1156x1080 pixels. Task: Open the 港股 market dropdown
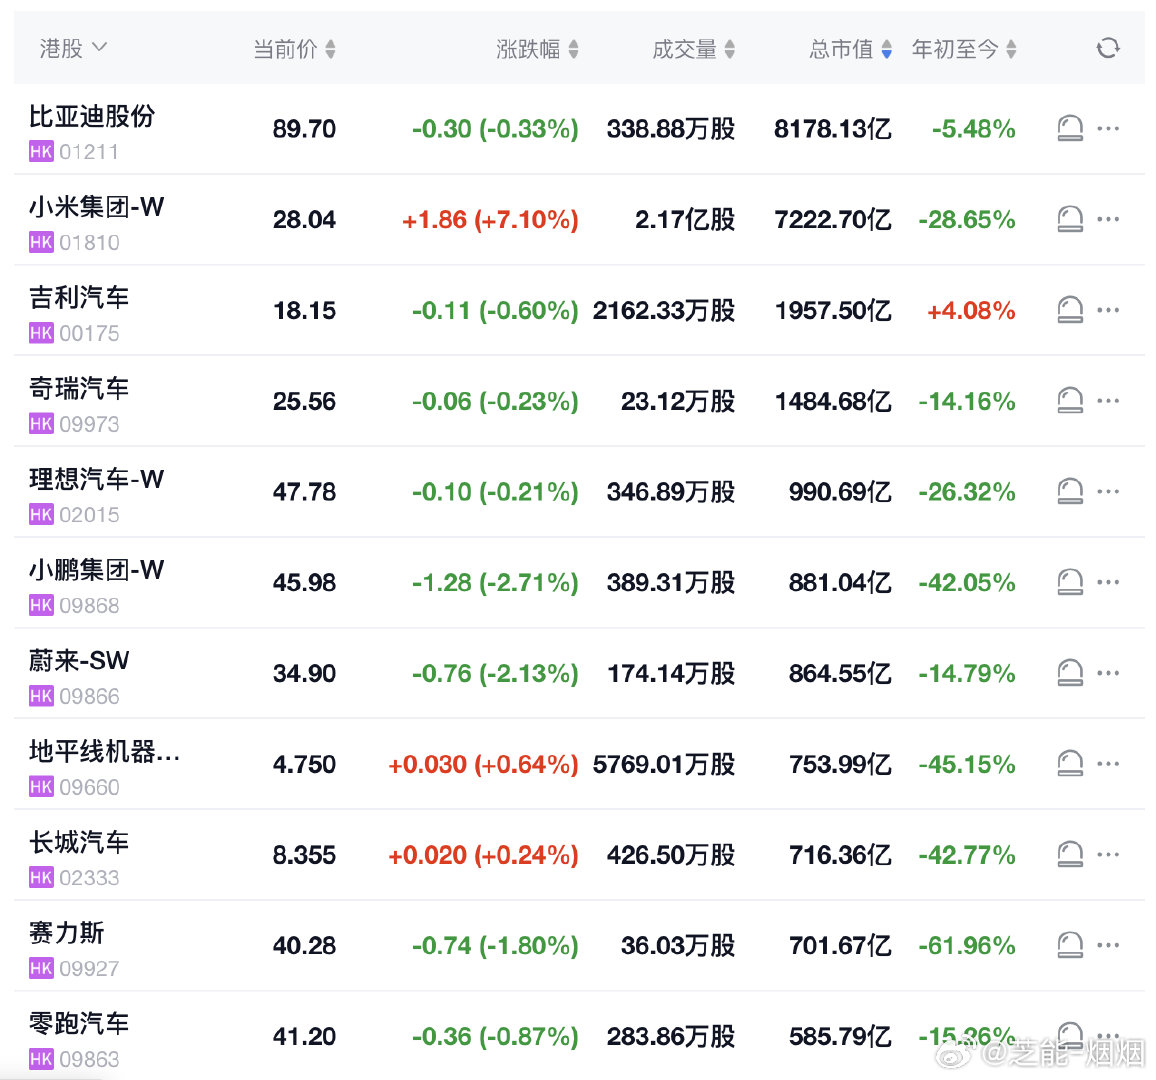pyautogui.click(x=73, y=49)
